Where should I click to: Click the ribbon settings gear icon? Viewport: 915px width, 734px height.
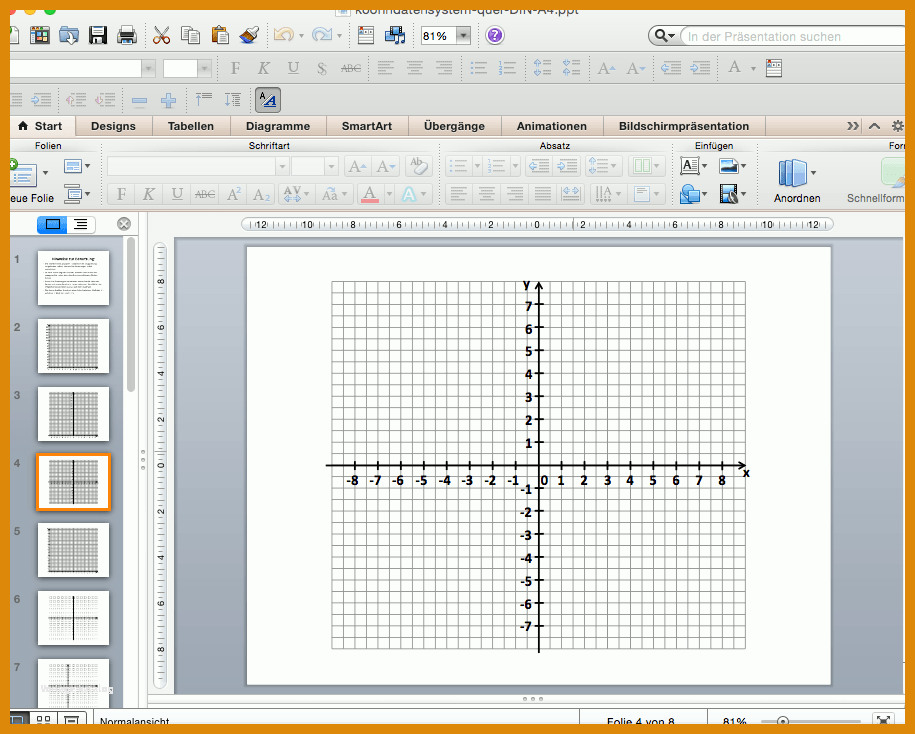[897, 126]
